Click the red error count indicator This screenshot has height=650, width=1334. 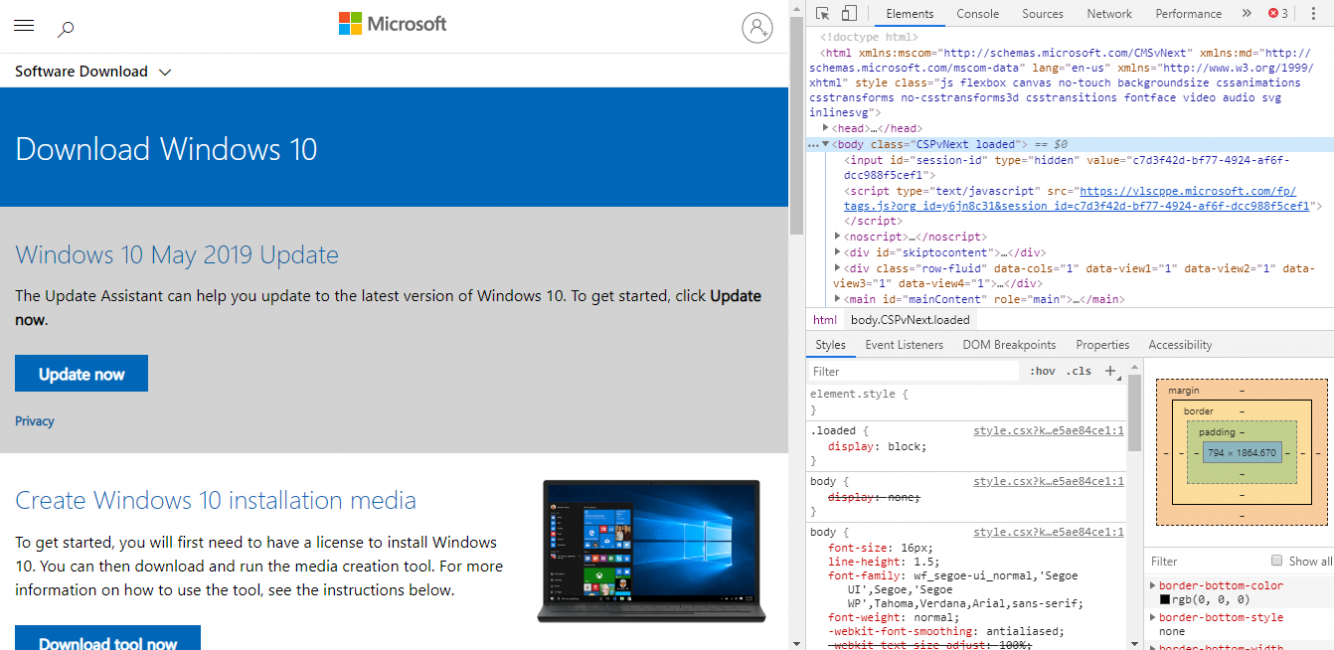(x=1278, y=14)
